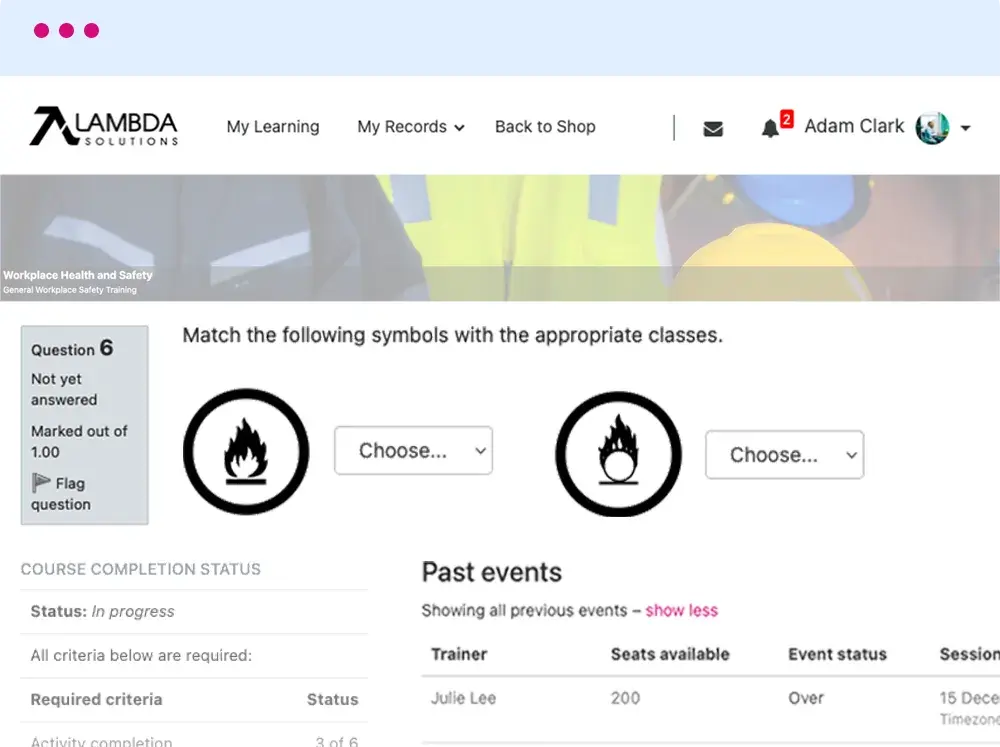Click Workplace Health and Safety course title
The width and height of the screenshot is (1000, 747).
pyautogui.click(x=78, y=275)
